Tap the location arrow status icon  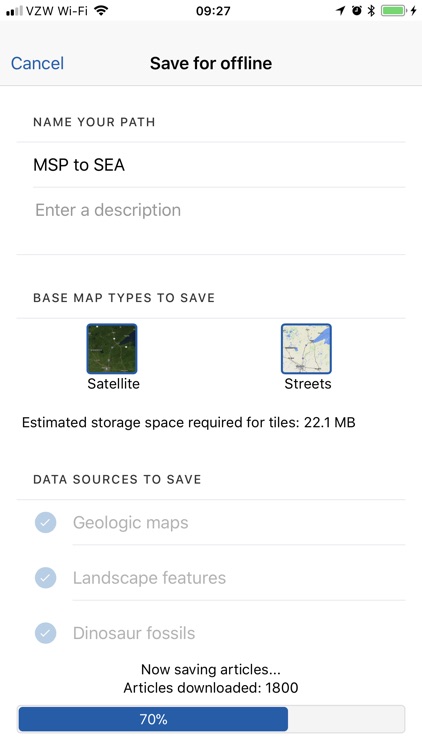pos(341,10)
